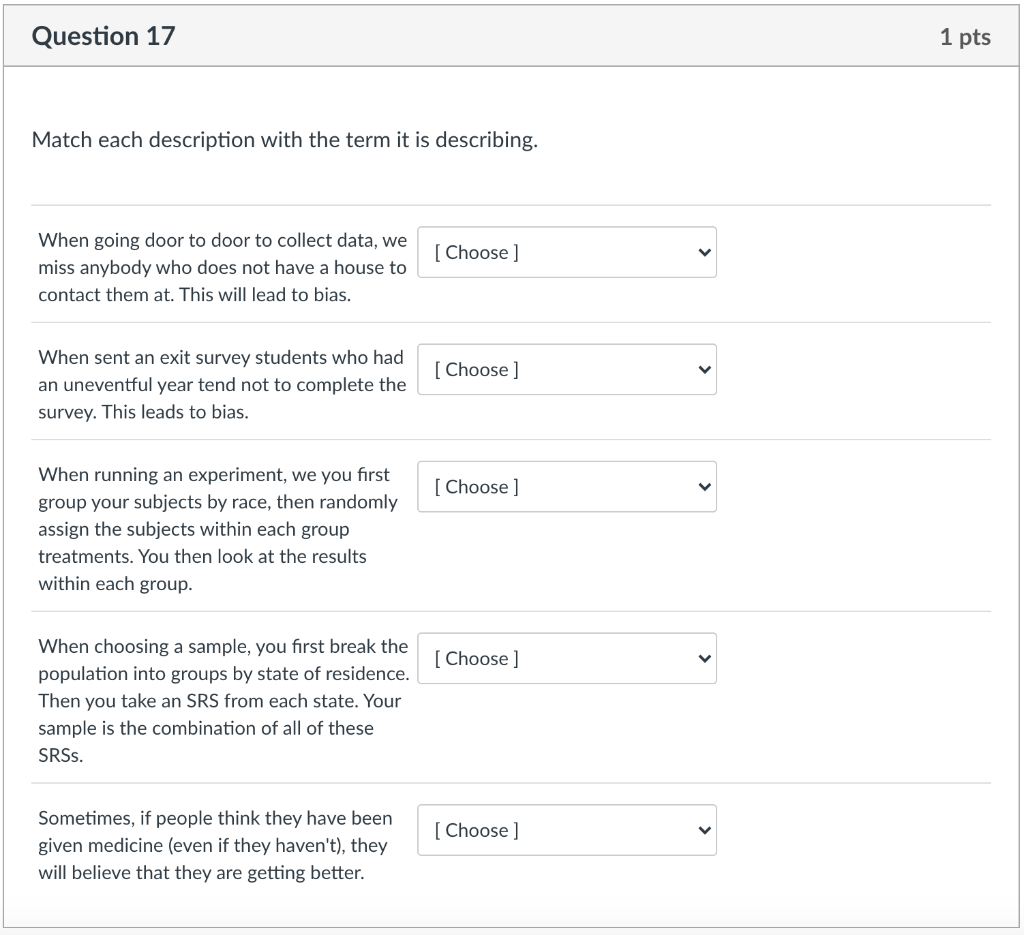Image resolution: width=1024 pixels, height=935 pixels.
Task: Open dropdown for SRS from each state
Action: click(x=566, y=658)
